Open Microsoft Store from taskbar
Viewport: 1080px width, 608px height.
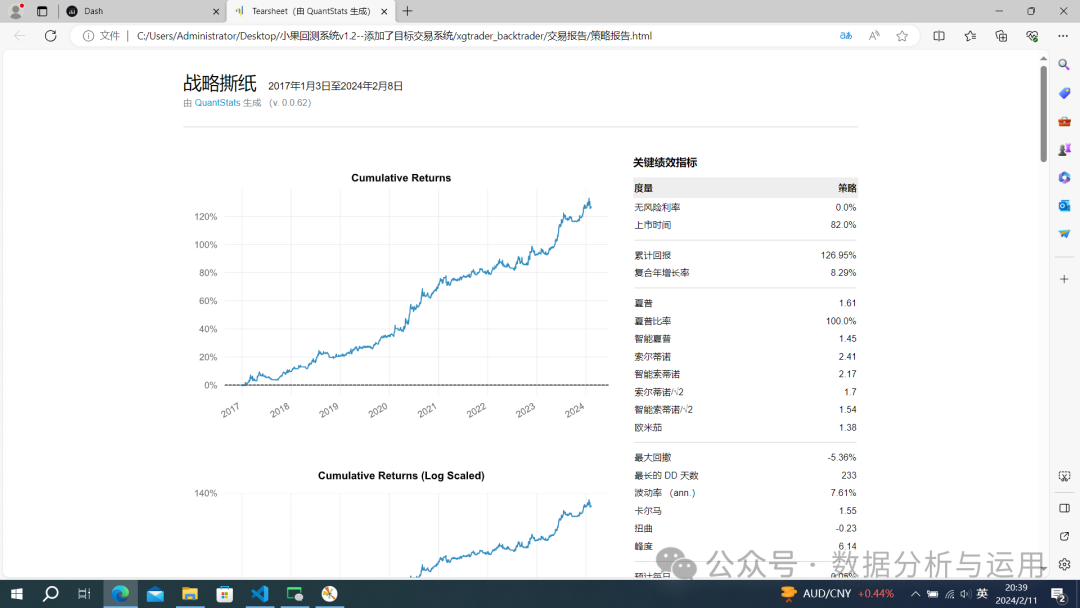click(225, 594)
